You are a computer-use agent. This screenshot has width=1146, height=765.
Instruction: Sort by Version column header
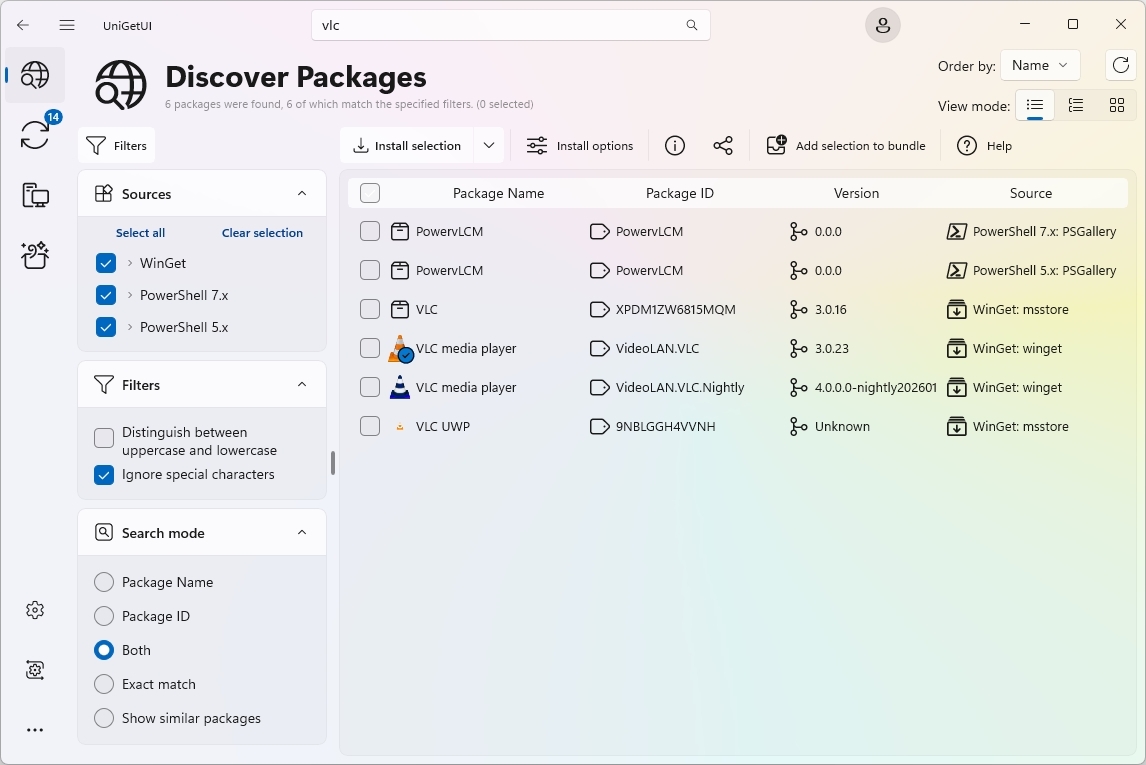(x=856, y=193)
